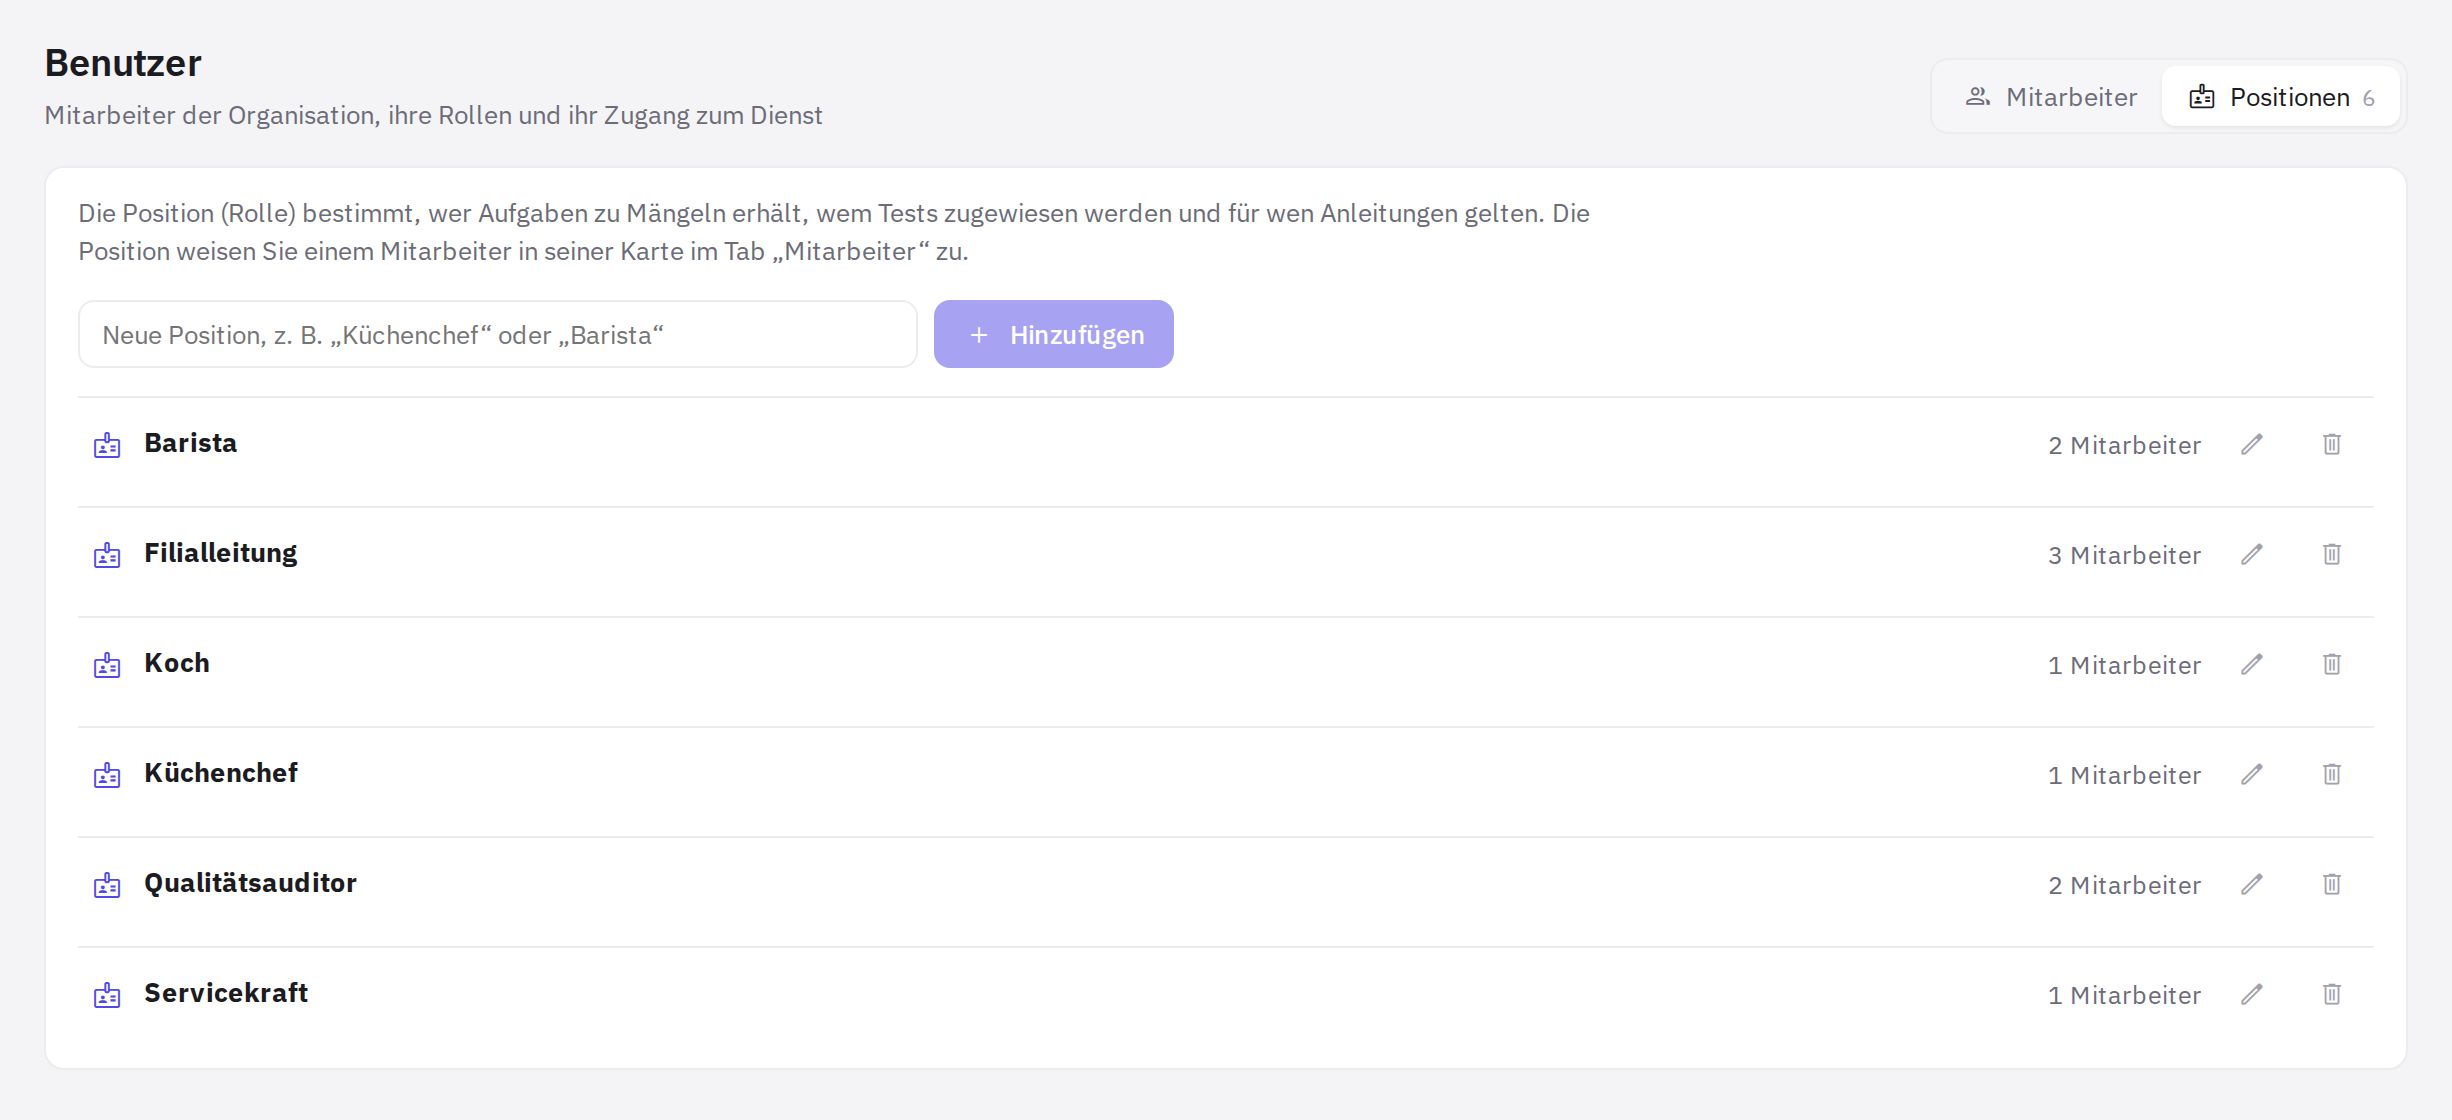Delete the Servicekraft position via trash icon

2331,994
